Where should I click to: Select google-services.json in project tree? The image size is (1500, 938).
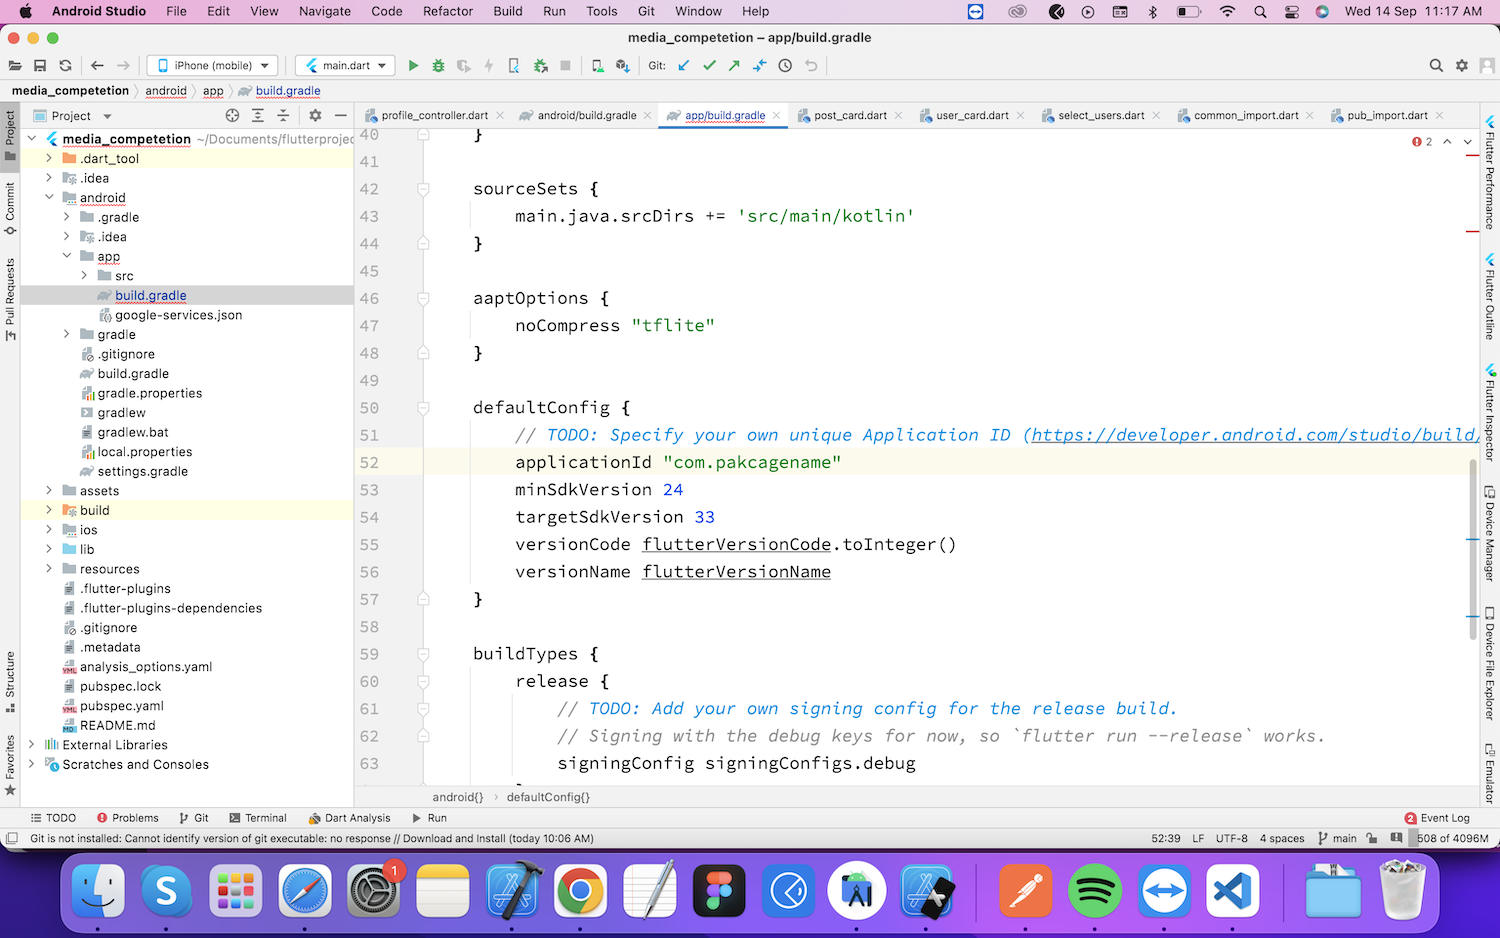click(178, 315)
